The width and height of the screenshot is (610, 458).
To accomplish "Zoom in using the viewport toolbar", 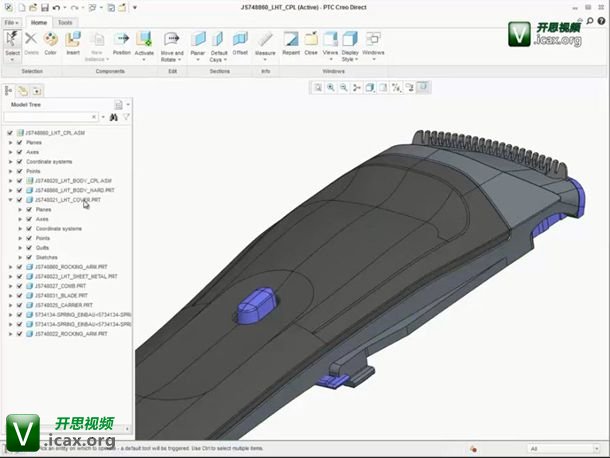I will pyautogui.click(x=329, y=88).
